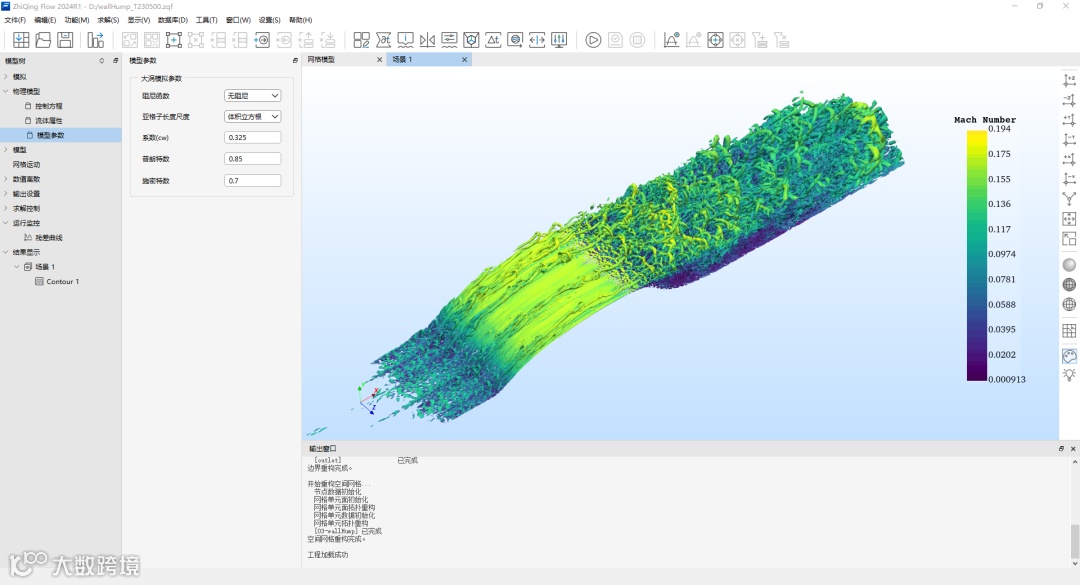The height and width of the screenshot is (585, 1080).
Task: Close the 场景 1 tab
Action: click(x=464, y=60)
